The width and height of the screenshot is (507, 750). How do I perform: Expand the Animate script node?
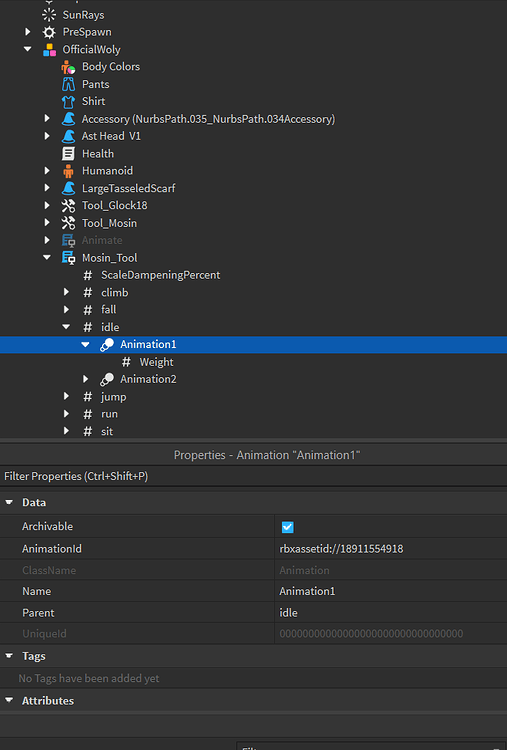tap(47, 240)
